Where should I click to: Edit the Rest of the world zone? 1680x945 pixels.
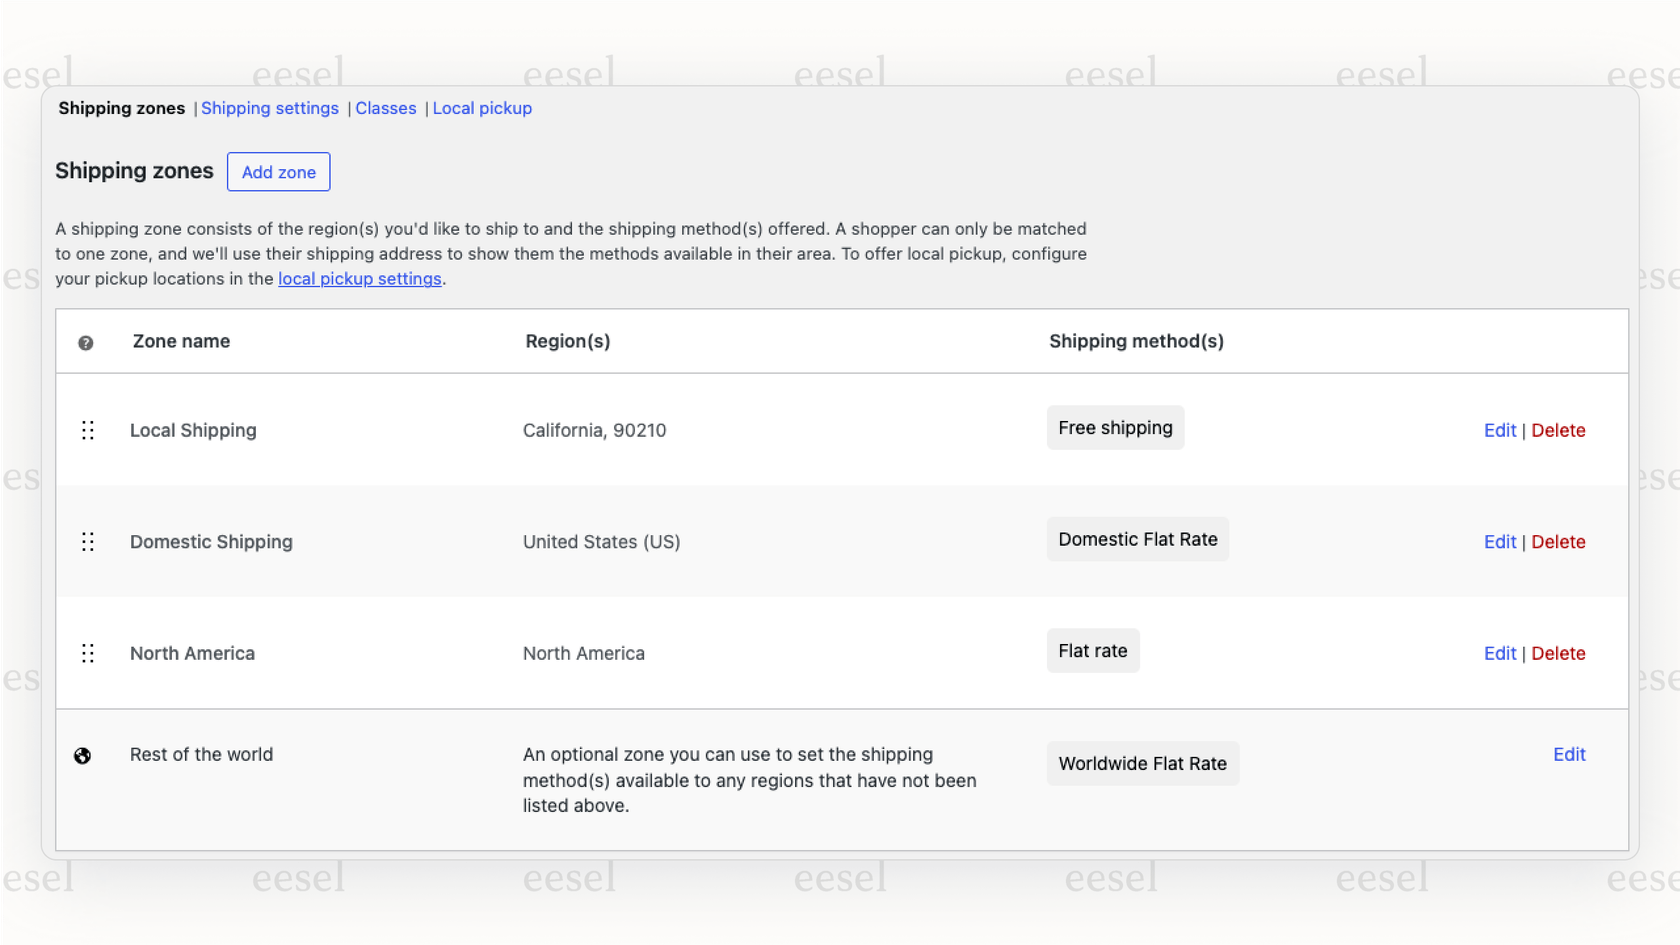(x=1568, y=754)
